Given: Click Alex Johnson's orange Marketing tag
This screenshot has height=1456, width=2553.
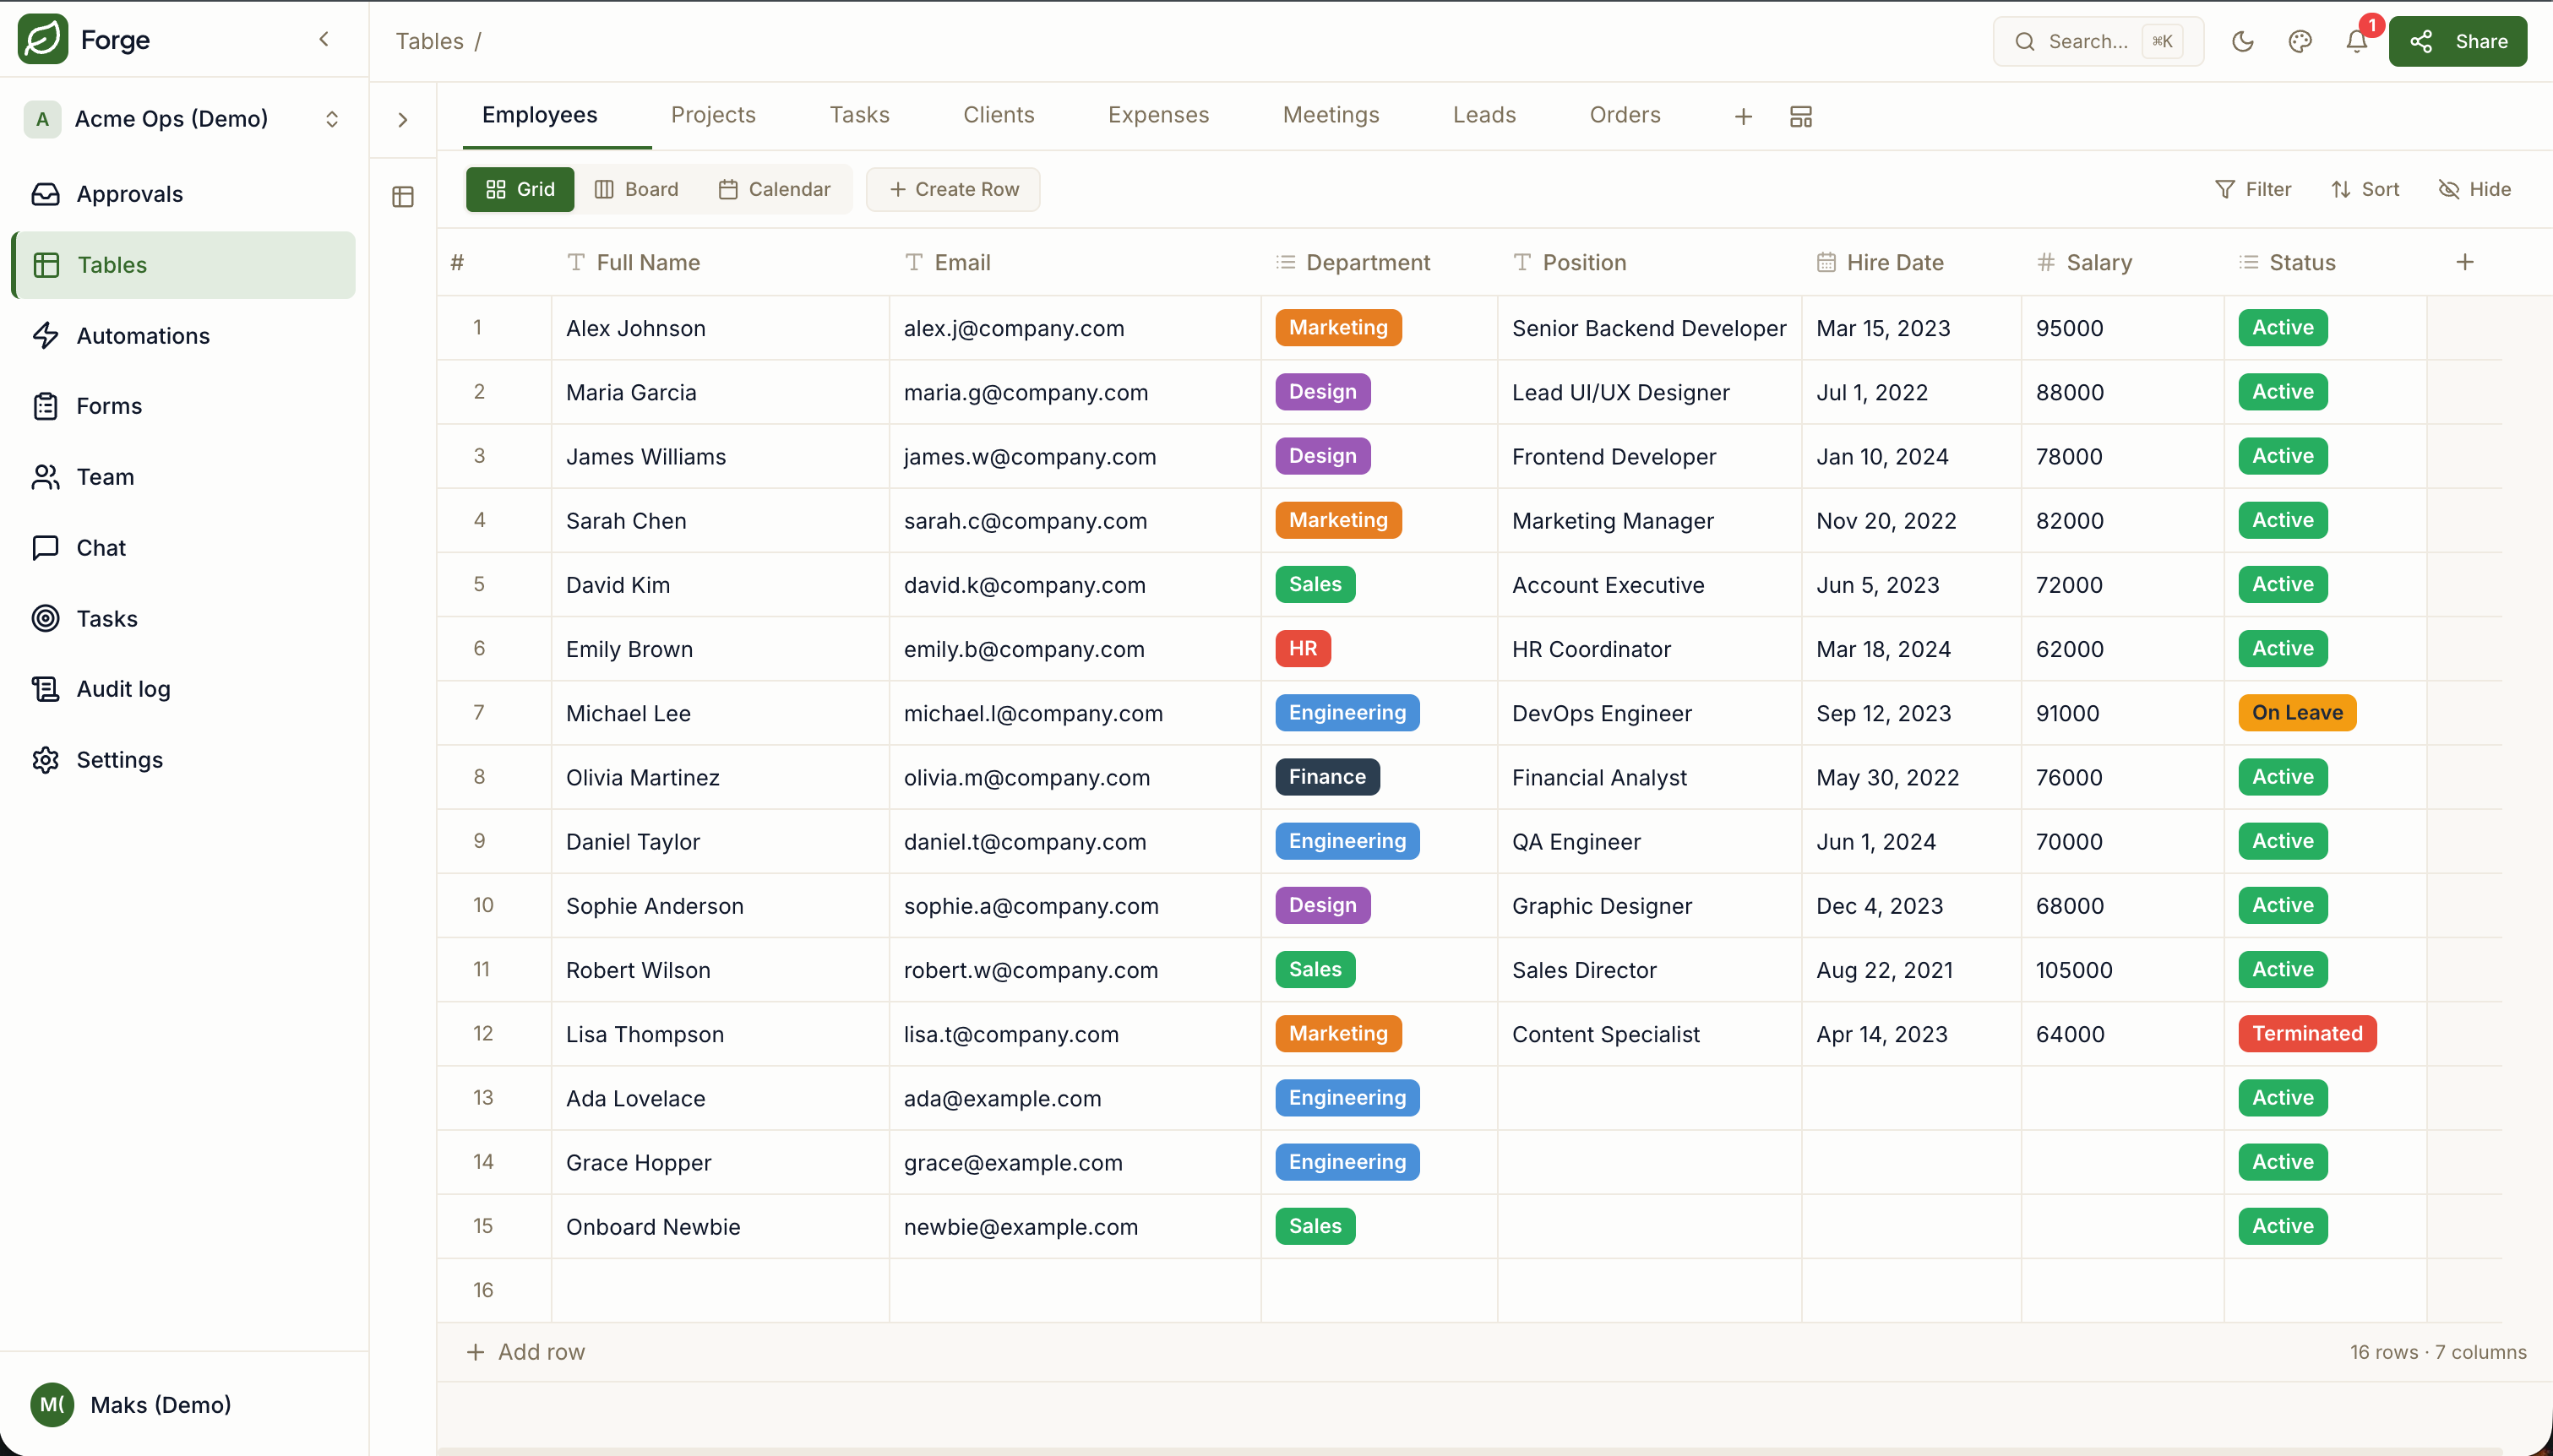Looking at the screenshot, I should click(x=1338, y=328).
